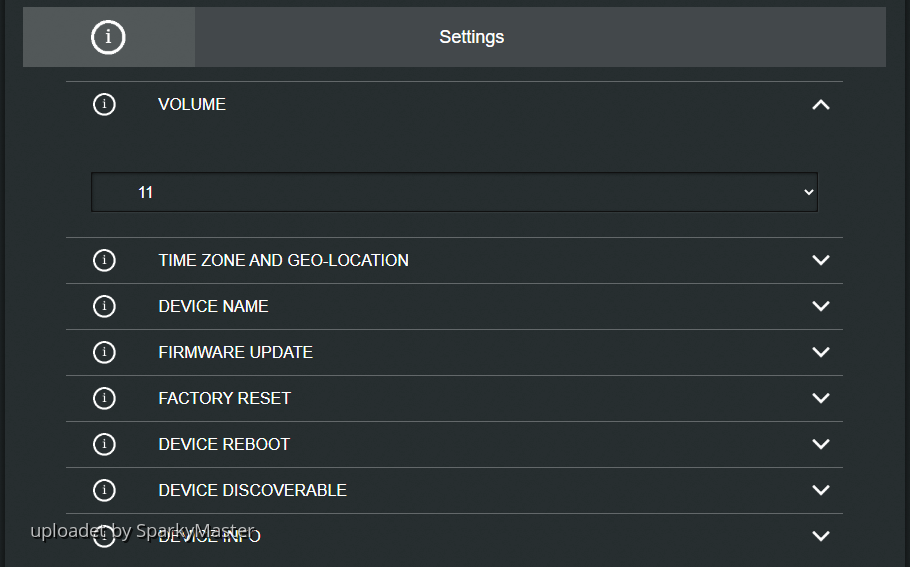This screenshot has width=910, height=567.
Task: Click info icon beside DEVICE DISCOVERABLE
Action: [x=104, y=490]
